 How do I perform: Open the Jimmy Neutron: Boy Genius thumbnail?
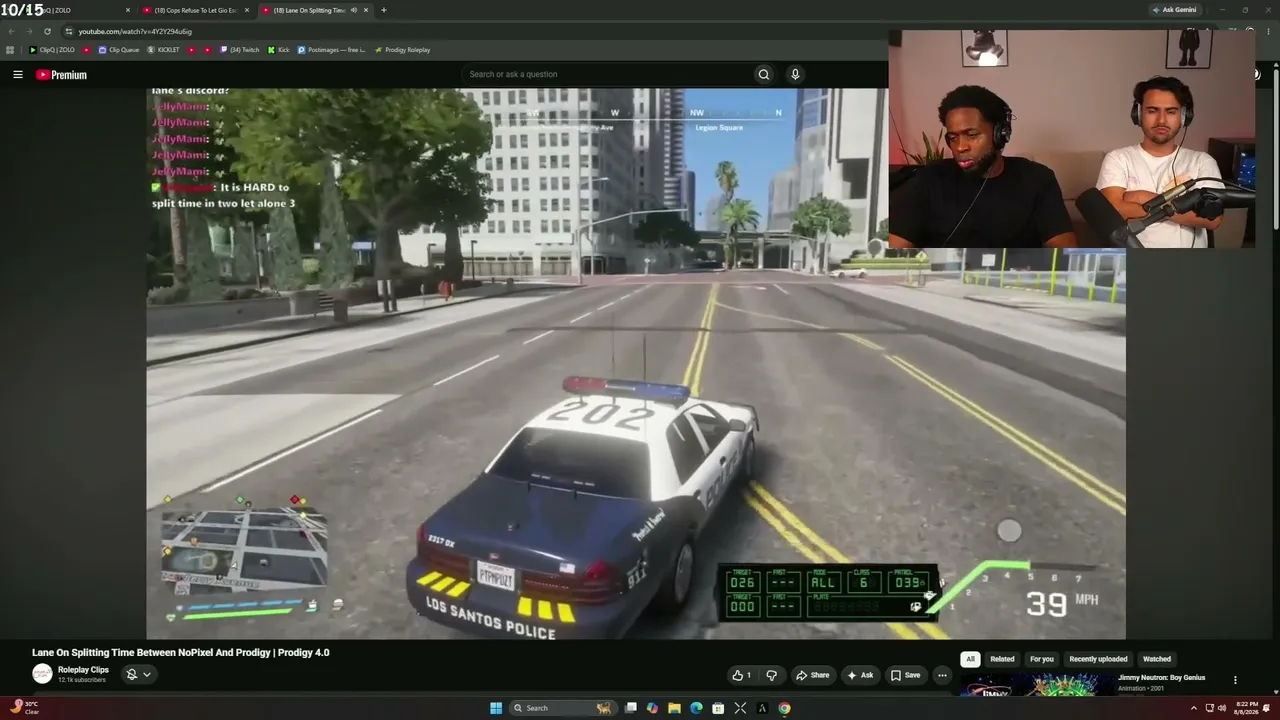pos(1035,686)
